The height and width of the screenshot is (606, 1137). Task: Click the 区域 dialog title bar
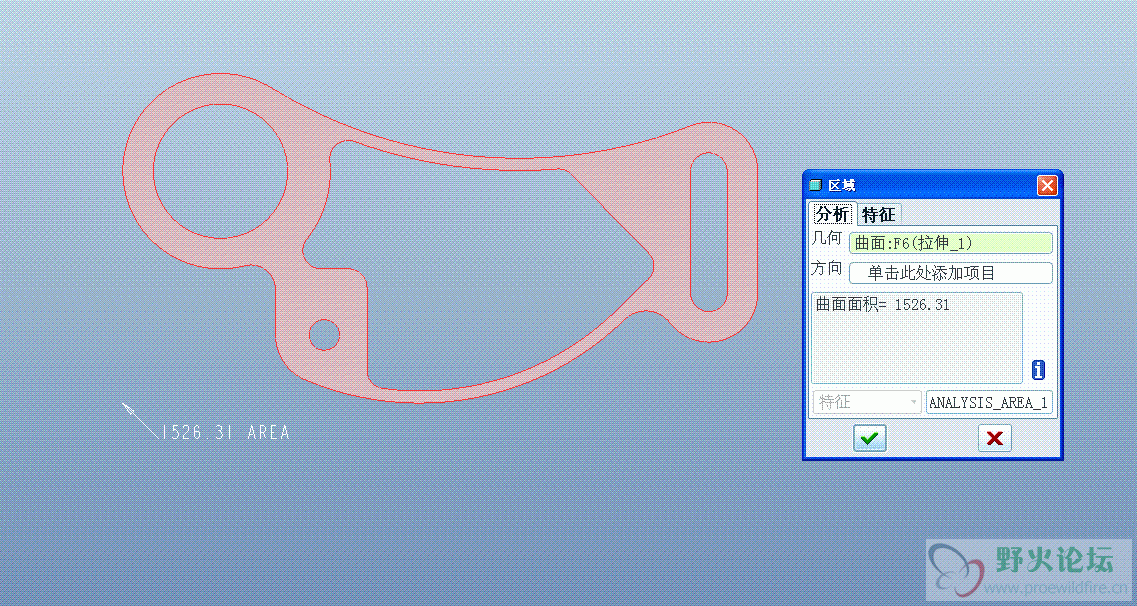pyautogui.click(x=933, y=186)
